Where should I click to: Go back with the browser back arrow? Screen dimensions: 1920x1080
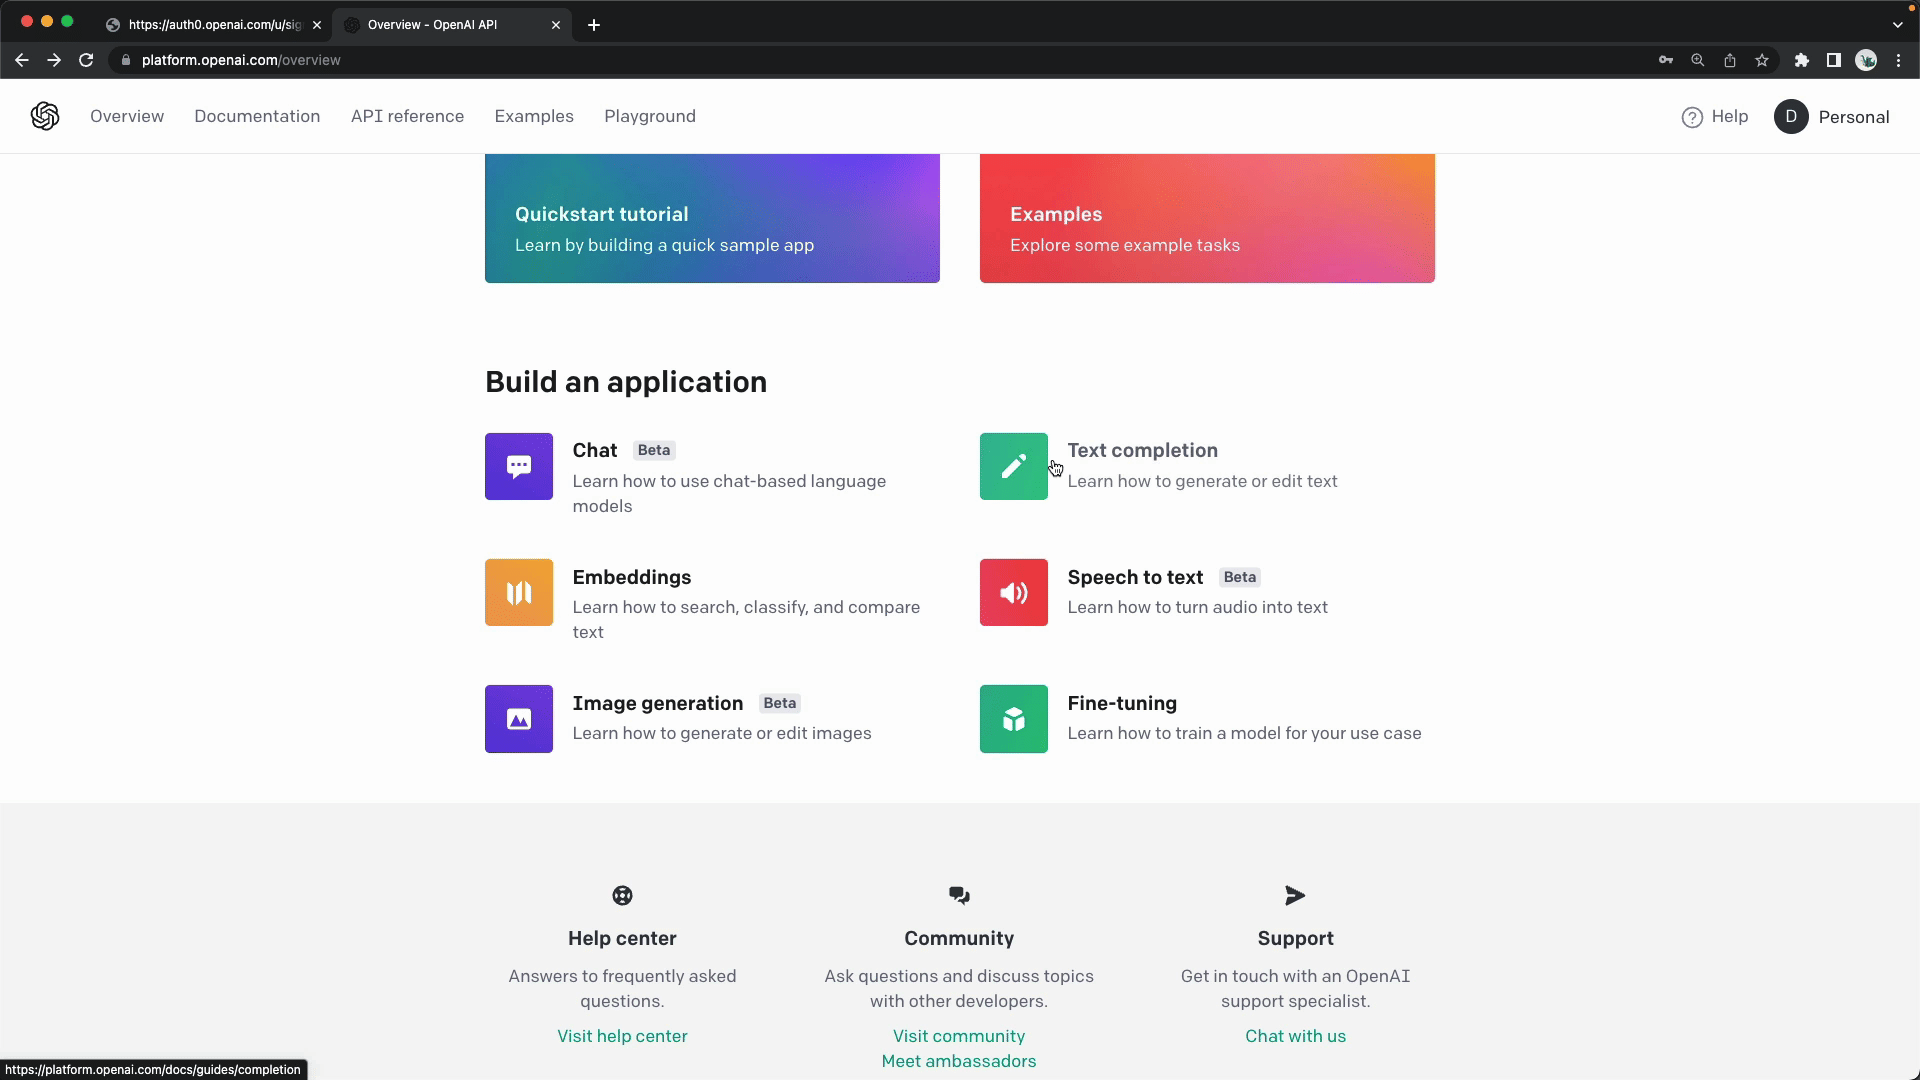[x=22, y=60]
